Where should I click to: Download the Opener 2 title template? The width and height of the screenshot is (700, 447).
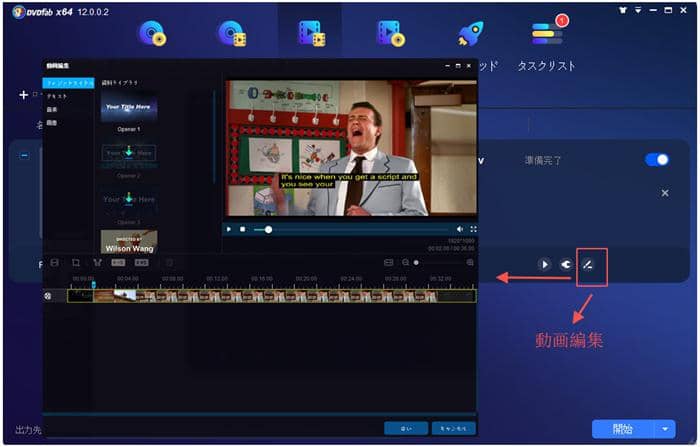(x=129, y=153)
